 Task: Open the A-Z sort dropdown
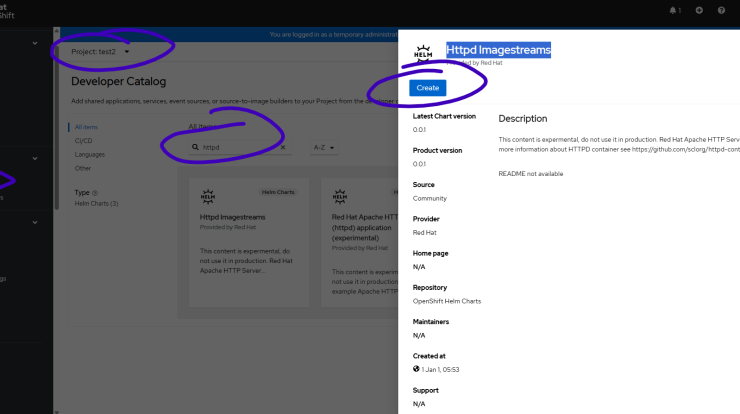coord(324,147)
